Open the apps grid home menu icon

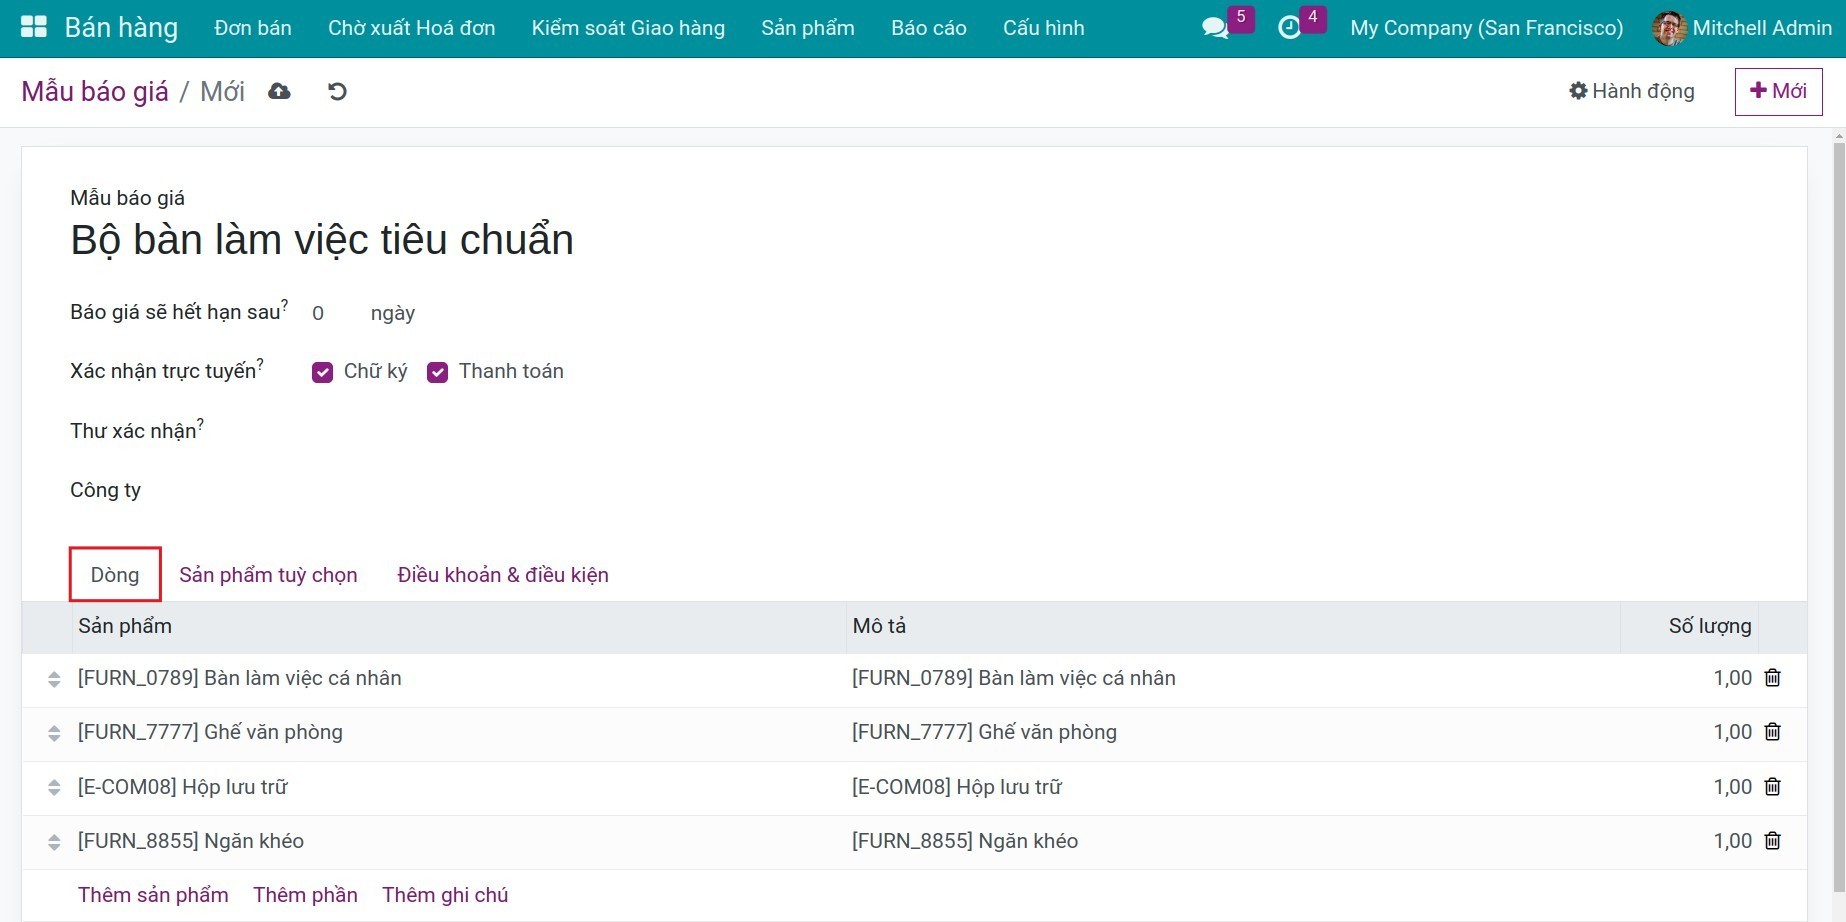tap(33, 27)
